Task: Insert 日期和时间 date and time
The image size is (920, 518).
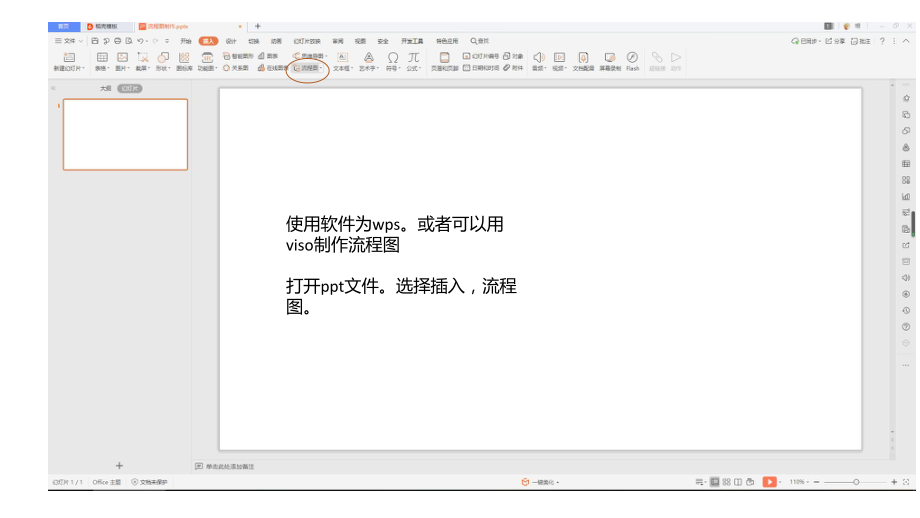Action: pyautogui.click(x=481, y=68)
